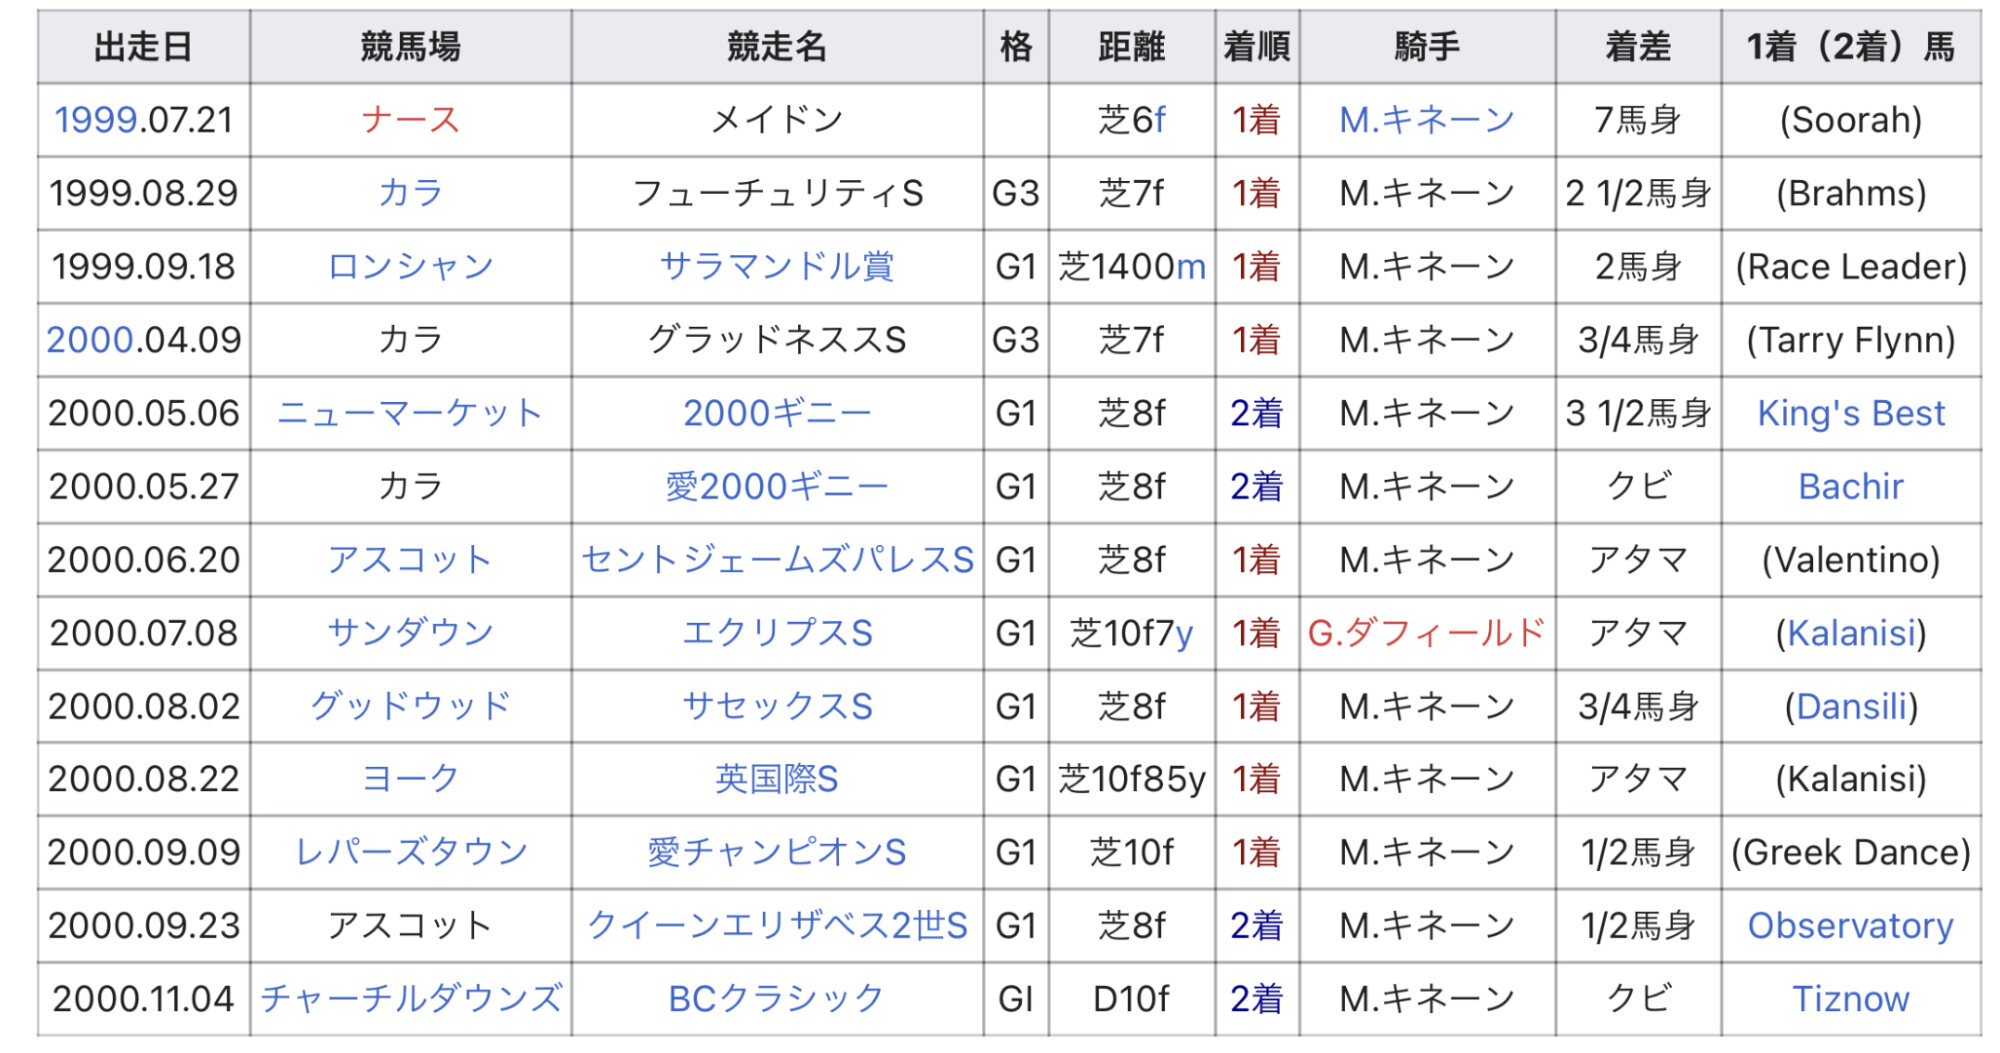Open the 英国際S race link
This screenshot has height=1053, width=2000.
(777, 779)
